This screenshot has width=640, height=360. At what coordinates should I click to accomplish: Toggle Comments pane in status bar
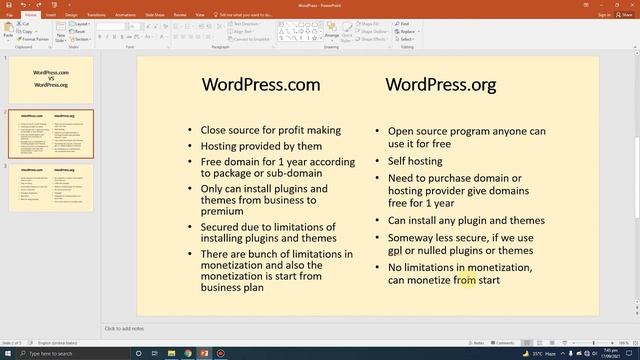coord(502,343)
